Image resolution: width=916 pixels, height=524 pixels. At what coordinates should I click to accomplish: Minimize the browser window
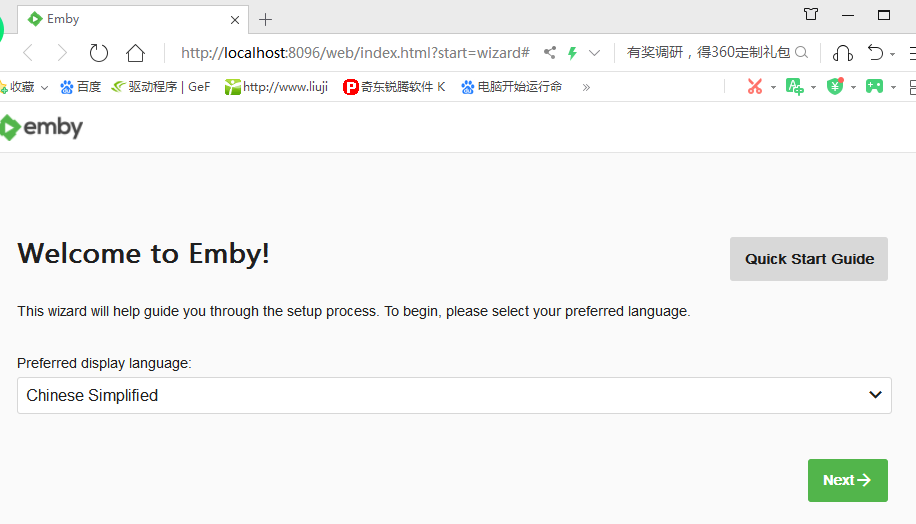point(848,15)
